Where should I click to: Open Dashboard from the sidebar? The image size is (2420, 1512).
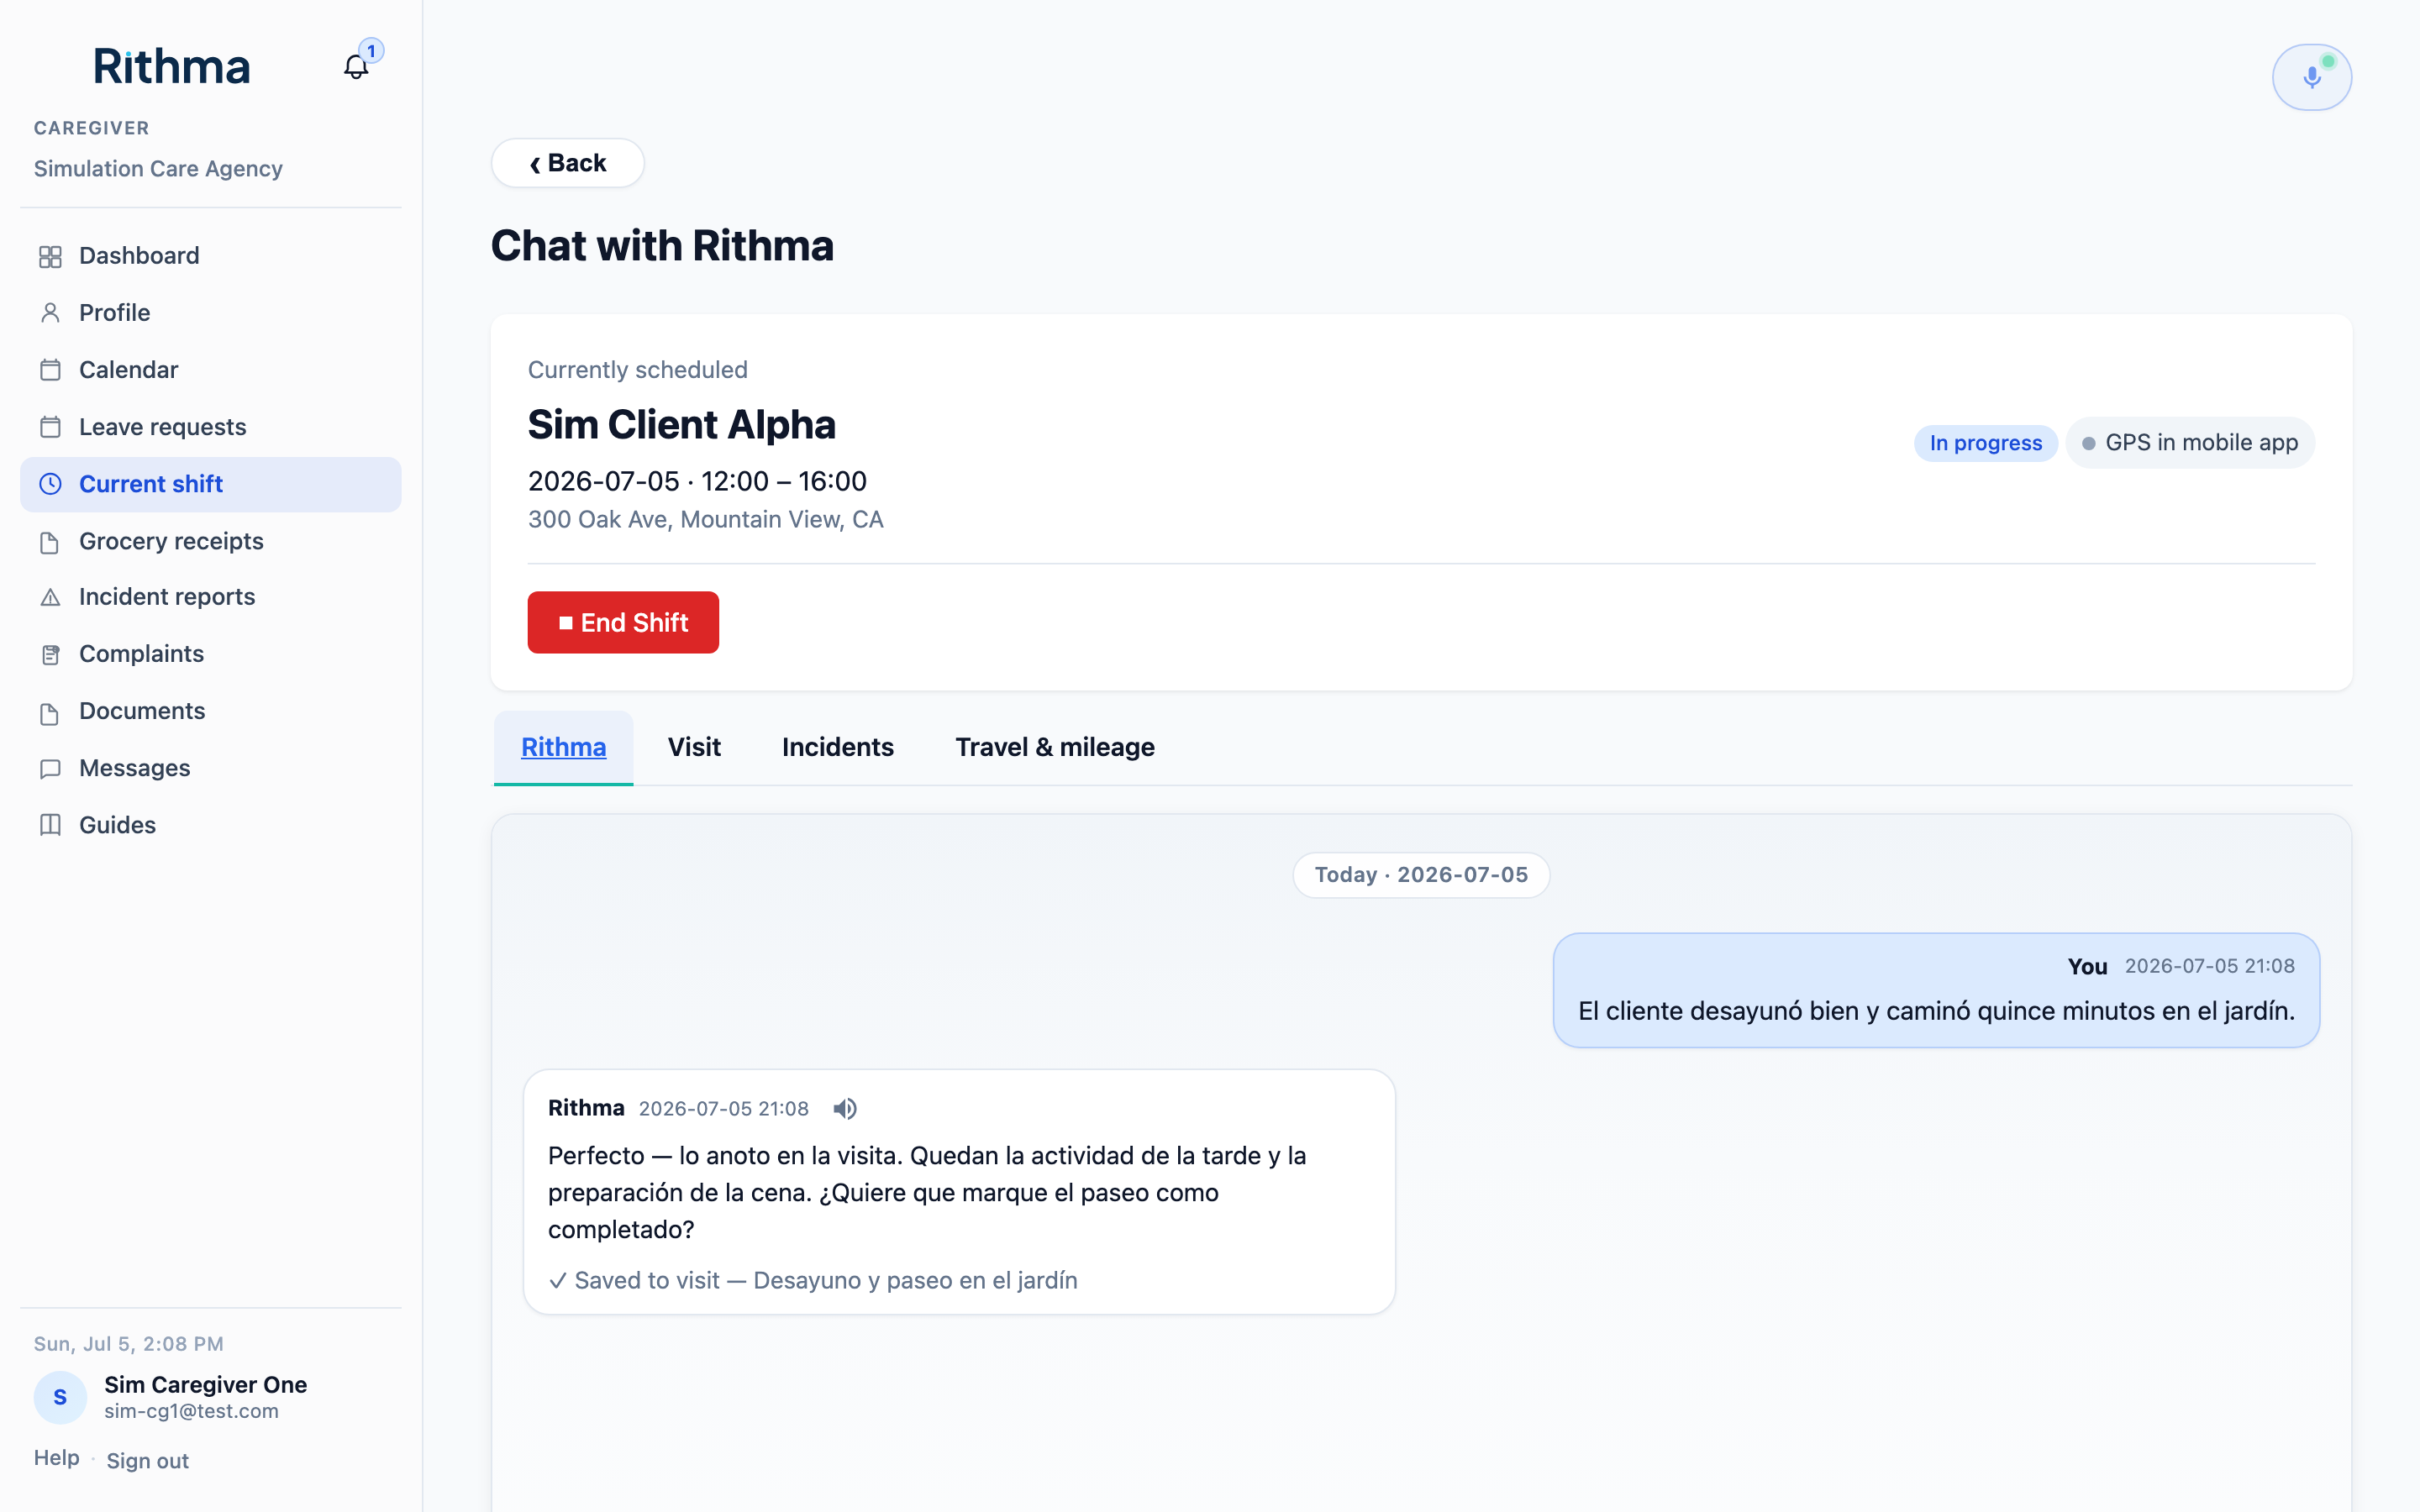coord(210,256)
